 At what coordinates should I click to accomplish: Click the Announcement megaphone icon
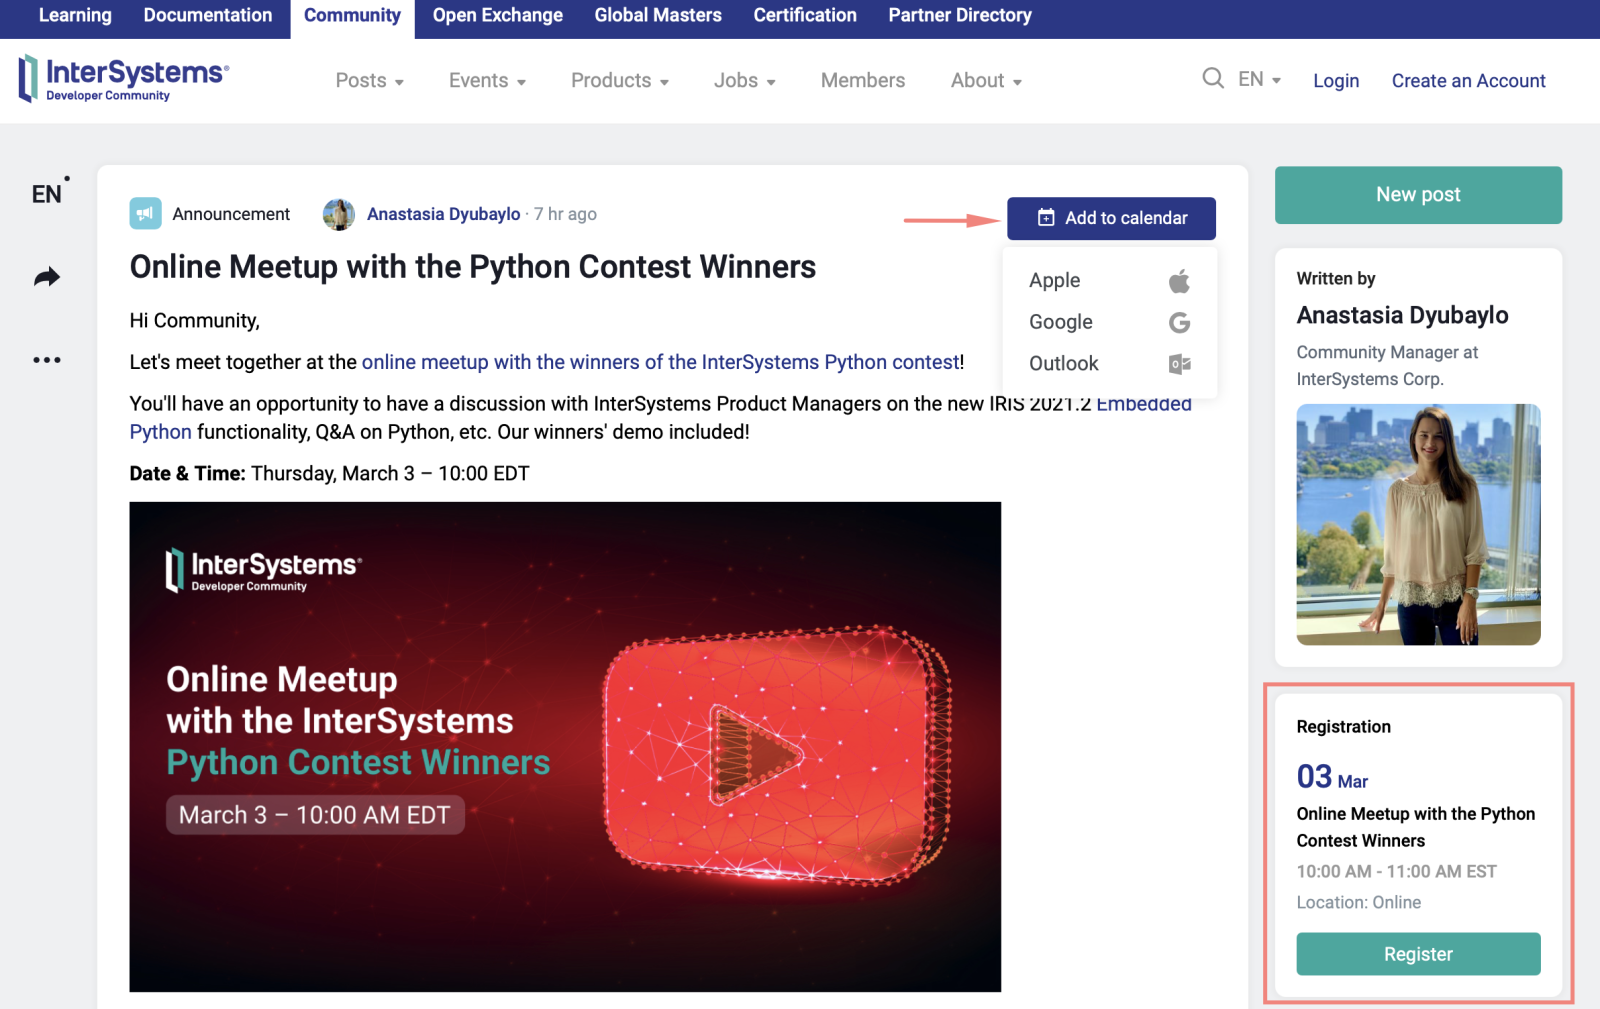(145, 214)
